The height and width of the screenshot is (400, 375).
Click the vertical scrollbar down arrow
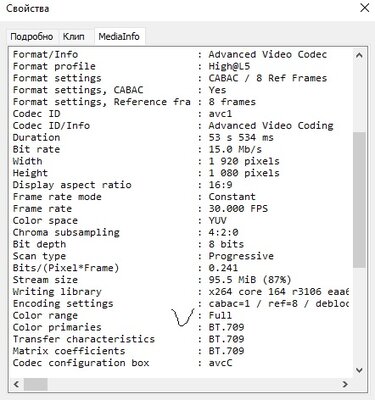coord(359,370)
